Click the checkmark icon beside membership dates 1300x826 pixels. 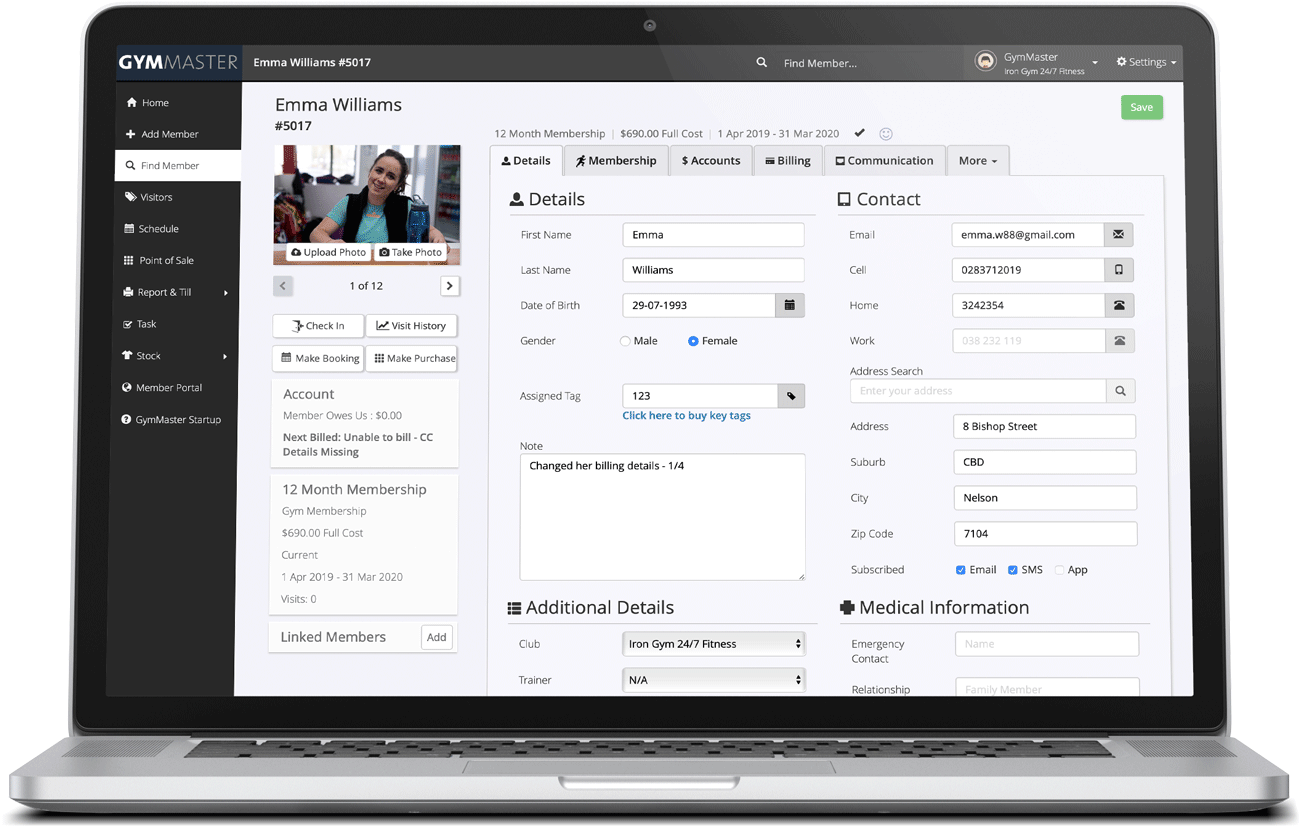(x=860, y=133)
